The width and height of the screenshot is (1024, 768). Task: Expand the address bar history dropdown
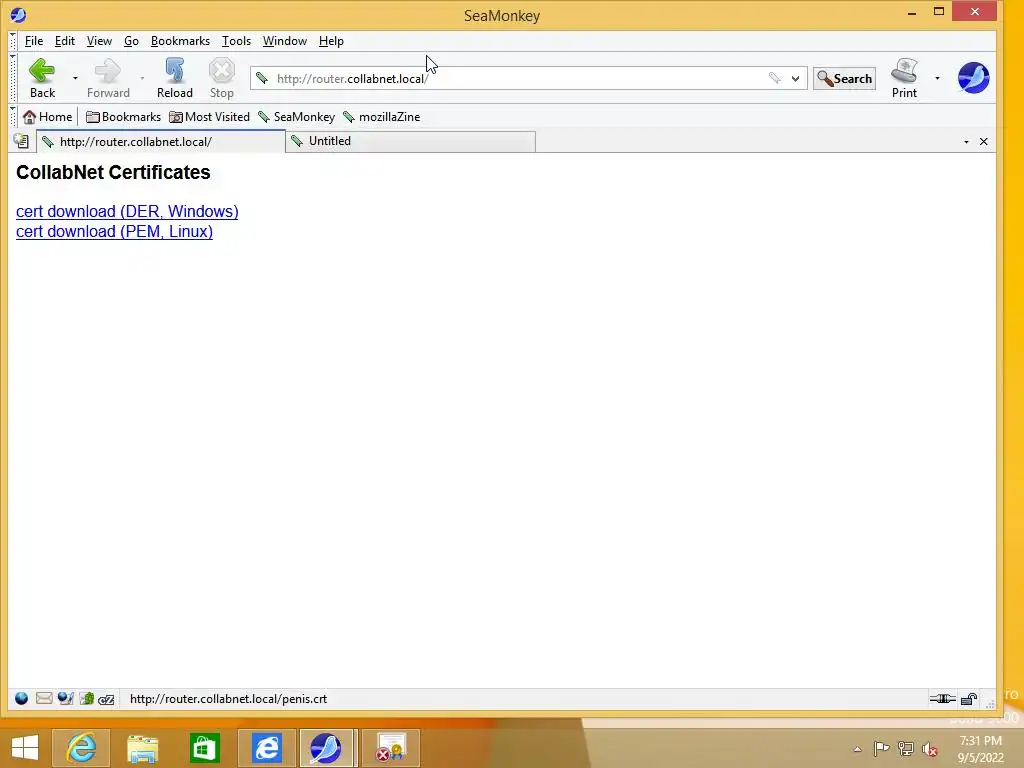[795, 78]
